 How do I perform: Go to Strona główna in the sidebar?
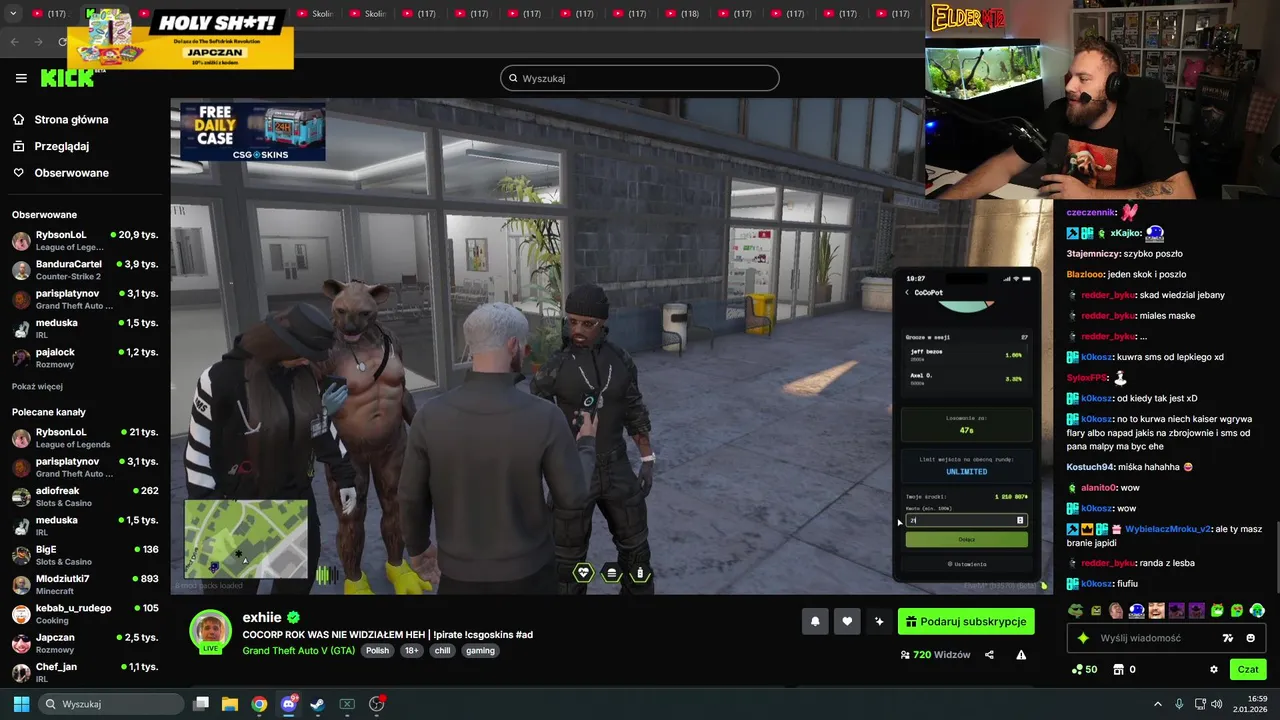[x=71, y=119]
